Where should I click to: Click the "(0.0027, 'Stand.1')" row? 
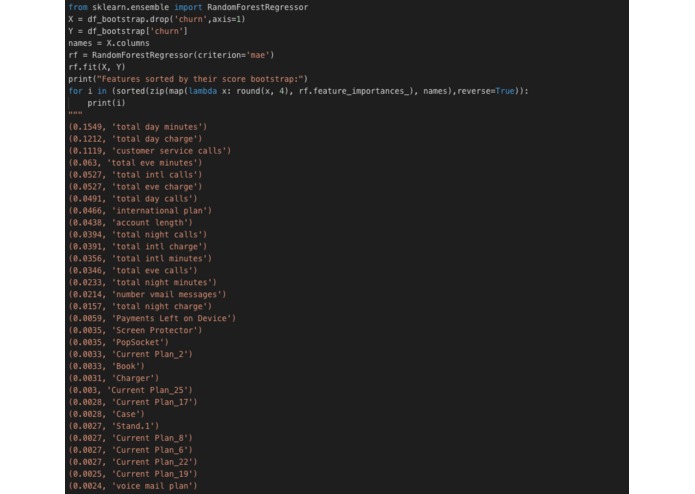click(x=113, y=426)
